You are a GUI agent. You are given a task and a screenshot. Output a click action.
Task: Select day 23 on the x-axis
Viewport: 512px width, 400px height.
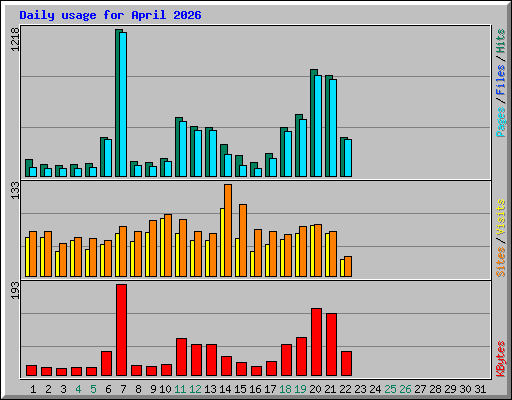pos(361,389)
